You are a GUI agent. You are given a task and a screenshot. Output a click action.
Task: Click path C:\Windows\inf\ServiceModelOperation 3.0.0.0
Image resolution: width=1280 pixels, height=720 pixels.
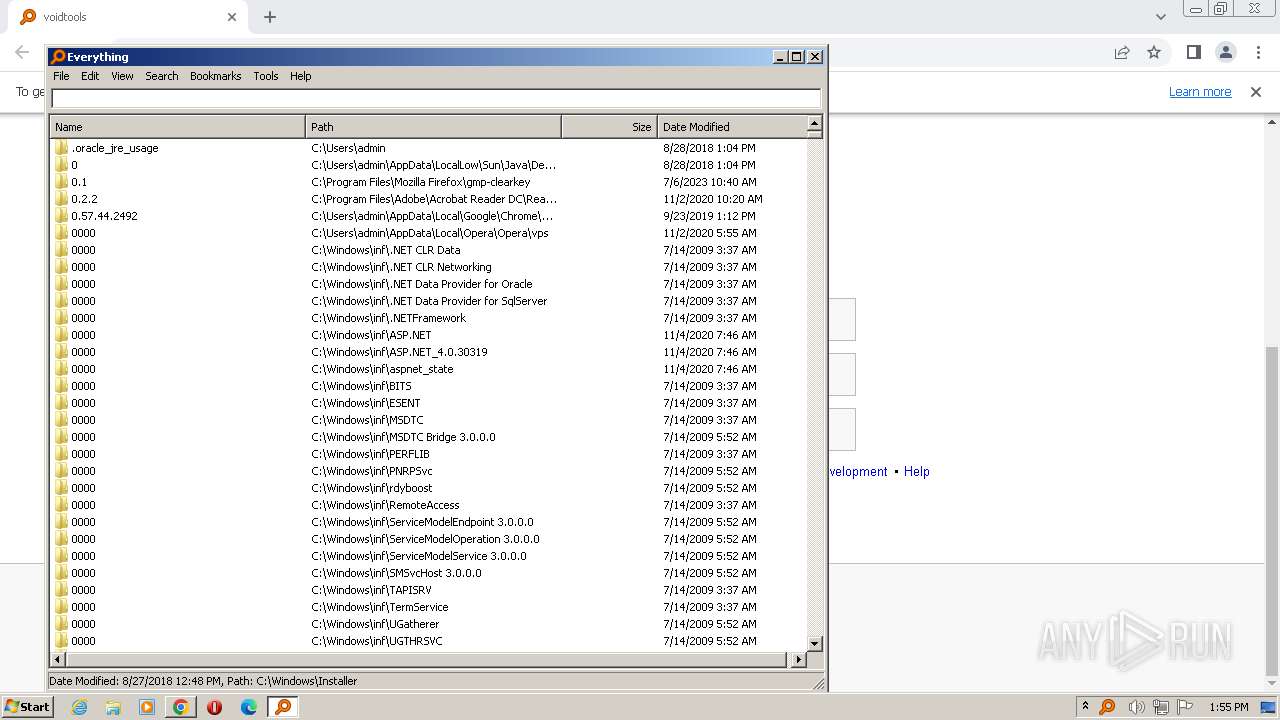(x=425, y=539)
